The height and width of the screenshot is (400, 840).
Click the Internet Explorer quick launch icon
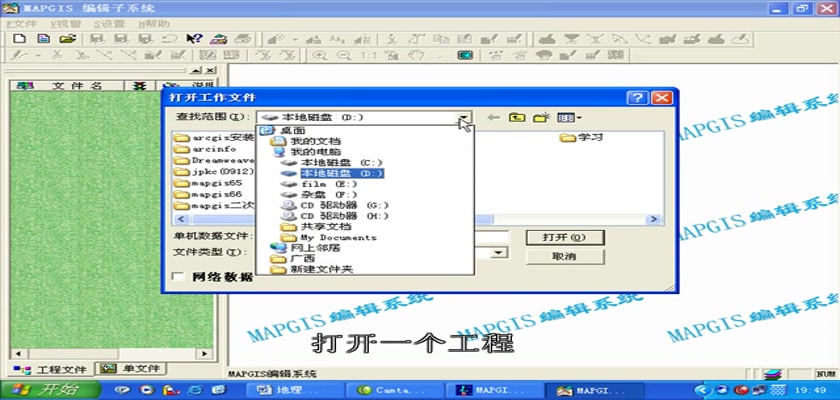pos(195,390)
